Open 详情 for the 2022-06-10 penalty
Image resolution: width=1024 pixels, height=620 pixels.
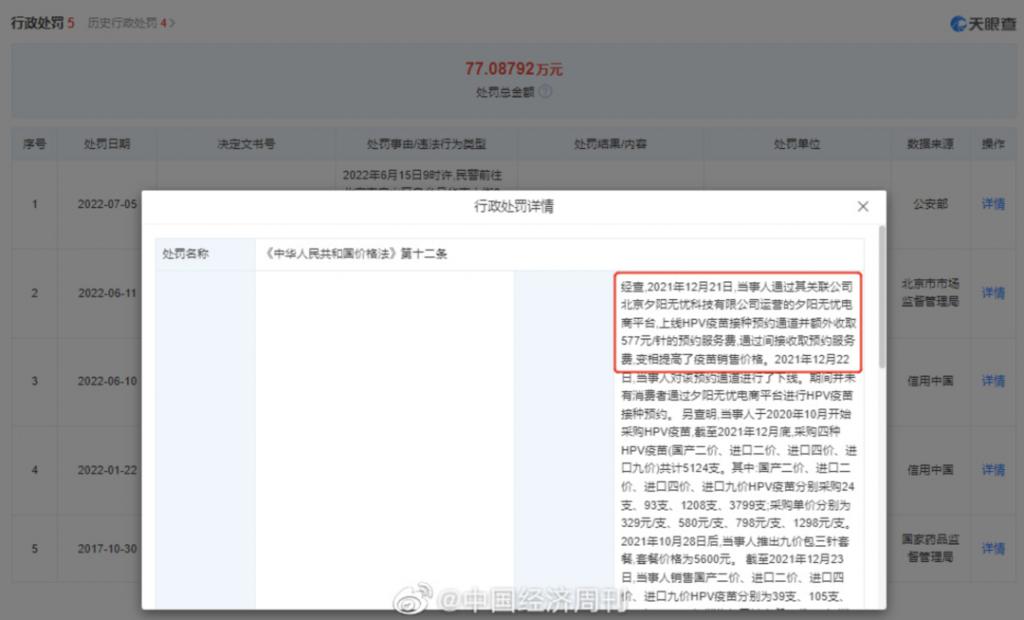pyautogui.click(x=992, y=381)
